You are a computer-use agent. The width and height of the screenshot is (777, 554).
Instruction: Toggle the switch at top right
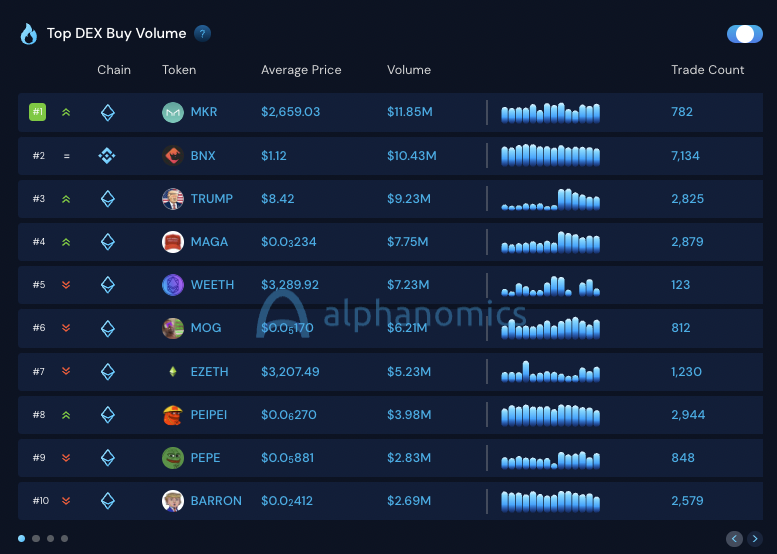click(744, 34)
